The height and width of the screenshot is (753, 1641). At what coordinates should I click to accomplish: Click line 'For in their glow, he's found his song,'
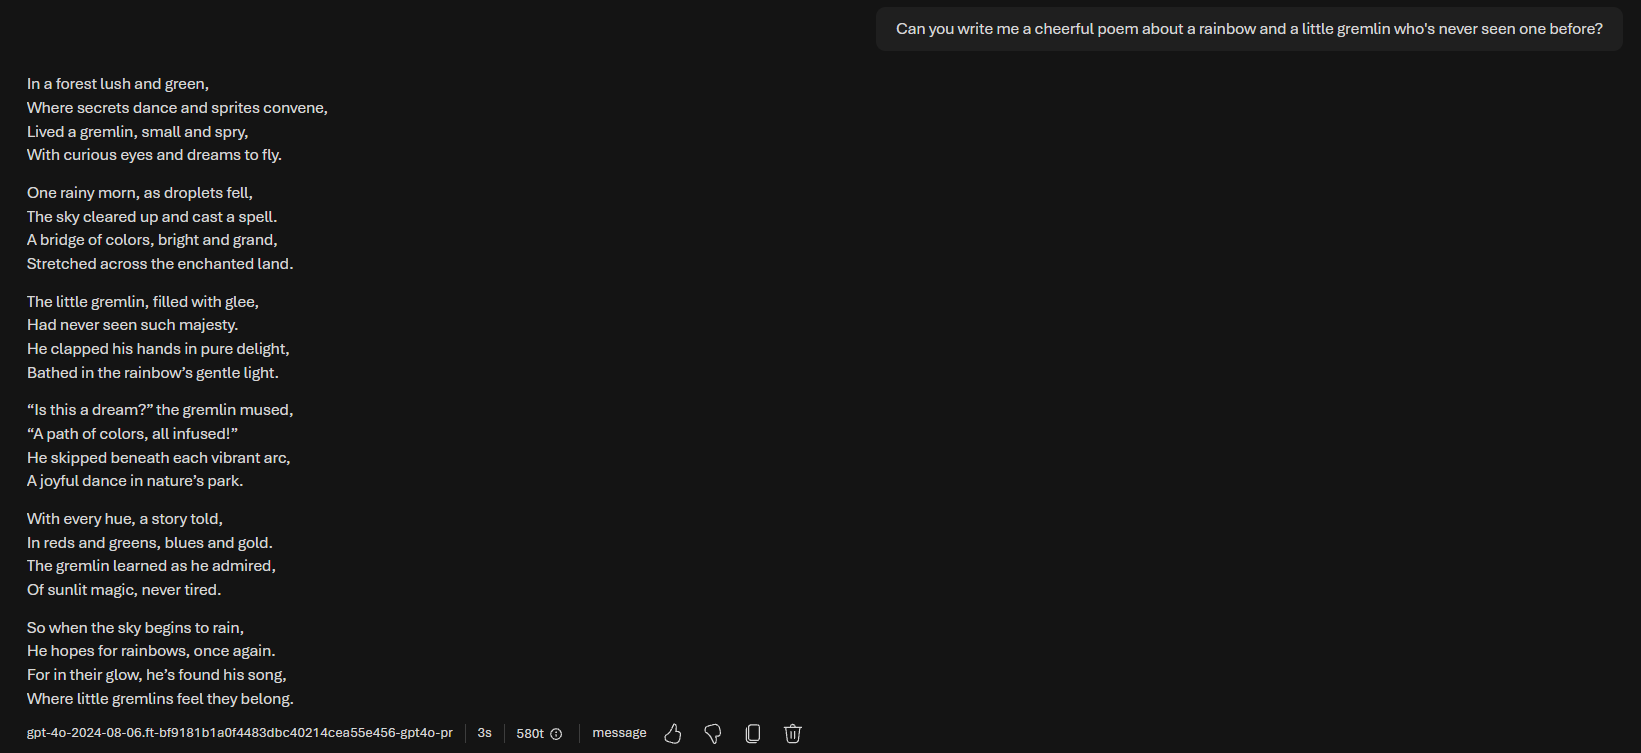pos(157,675)
